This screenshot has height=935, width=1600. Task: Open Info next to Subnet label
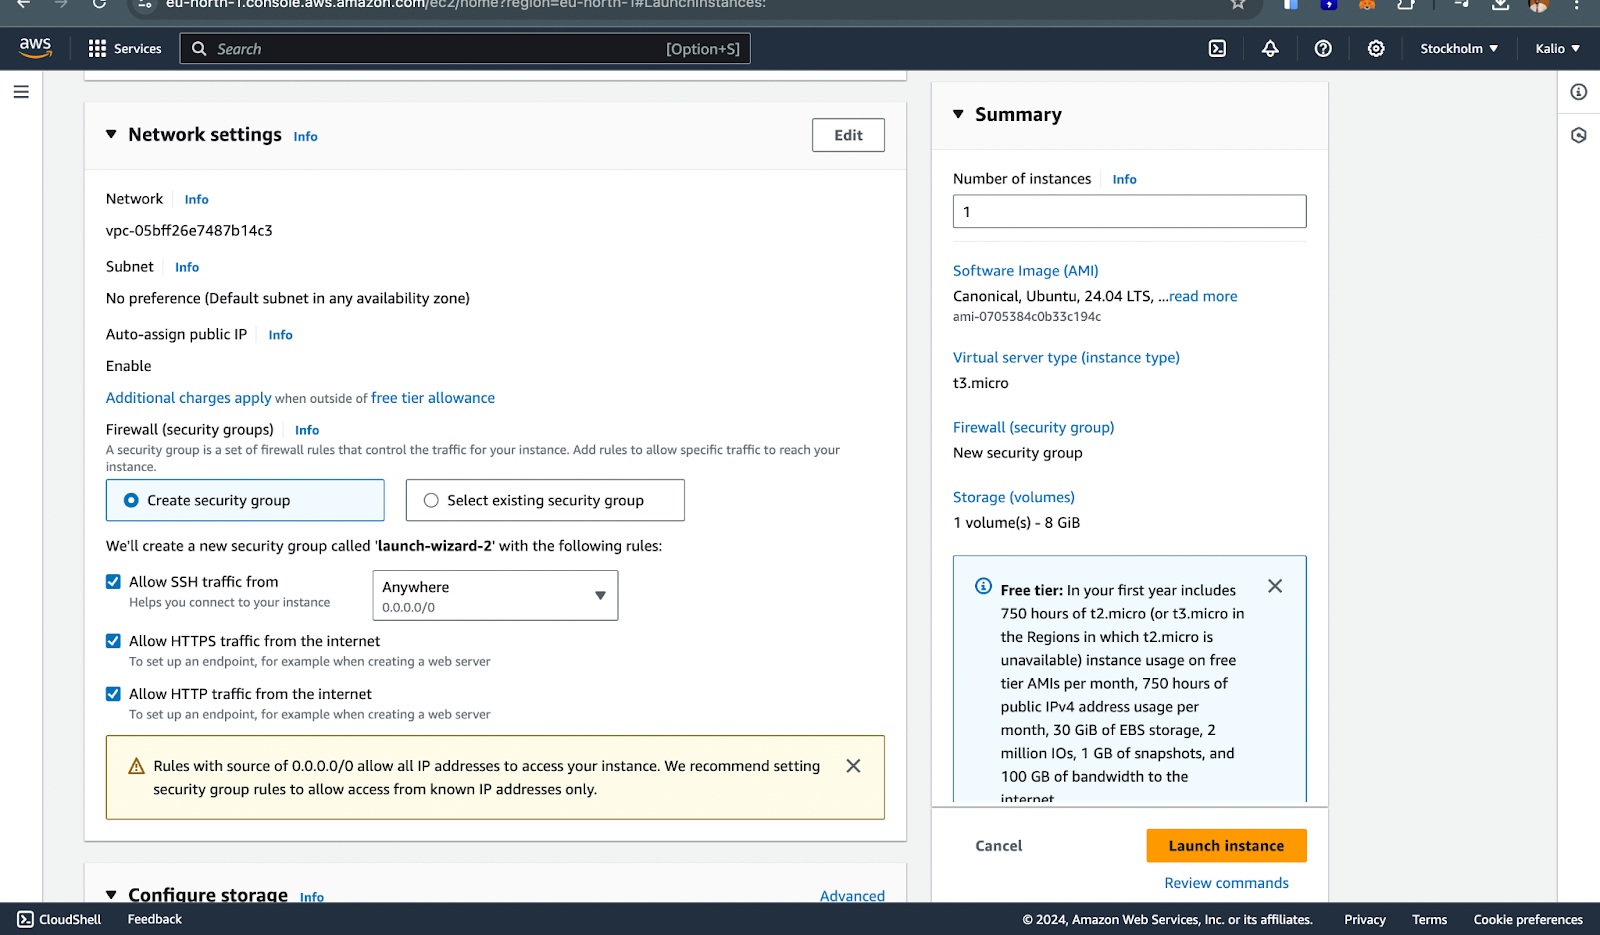tap(187, 268)
